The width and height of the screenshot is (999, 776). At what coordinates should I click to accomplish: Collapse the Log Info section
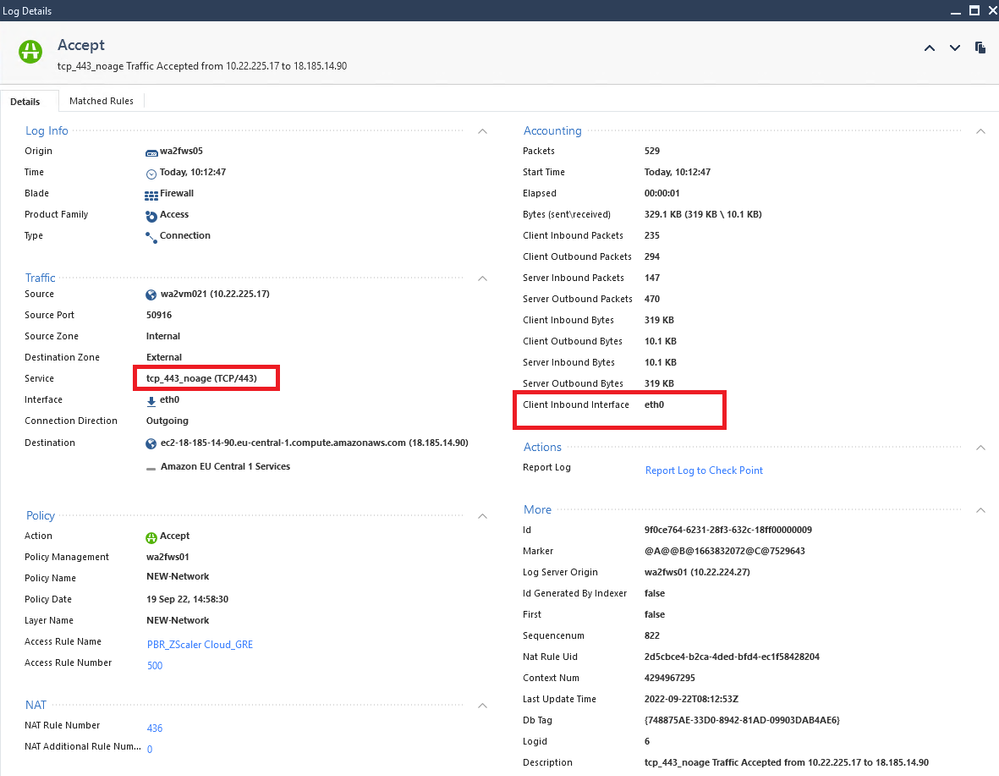(482, 131)
